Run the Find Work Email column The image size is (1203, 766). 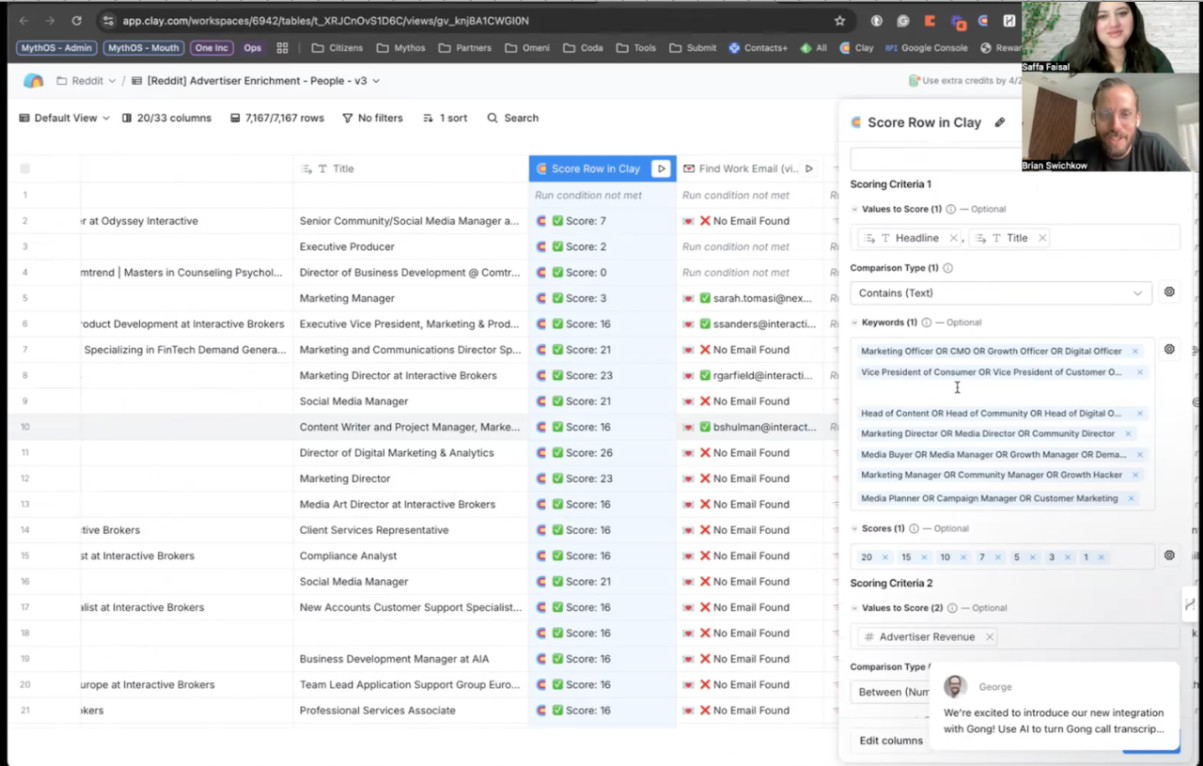point(809,169)
